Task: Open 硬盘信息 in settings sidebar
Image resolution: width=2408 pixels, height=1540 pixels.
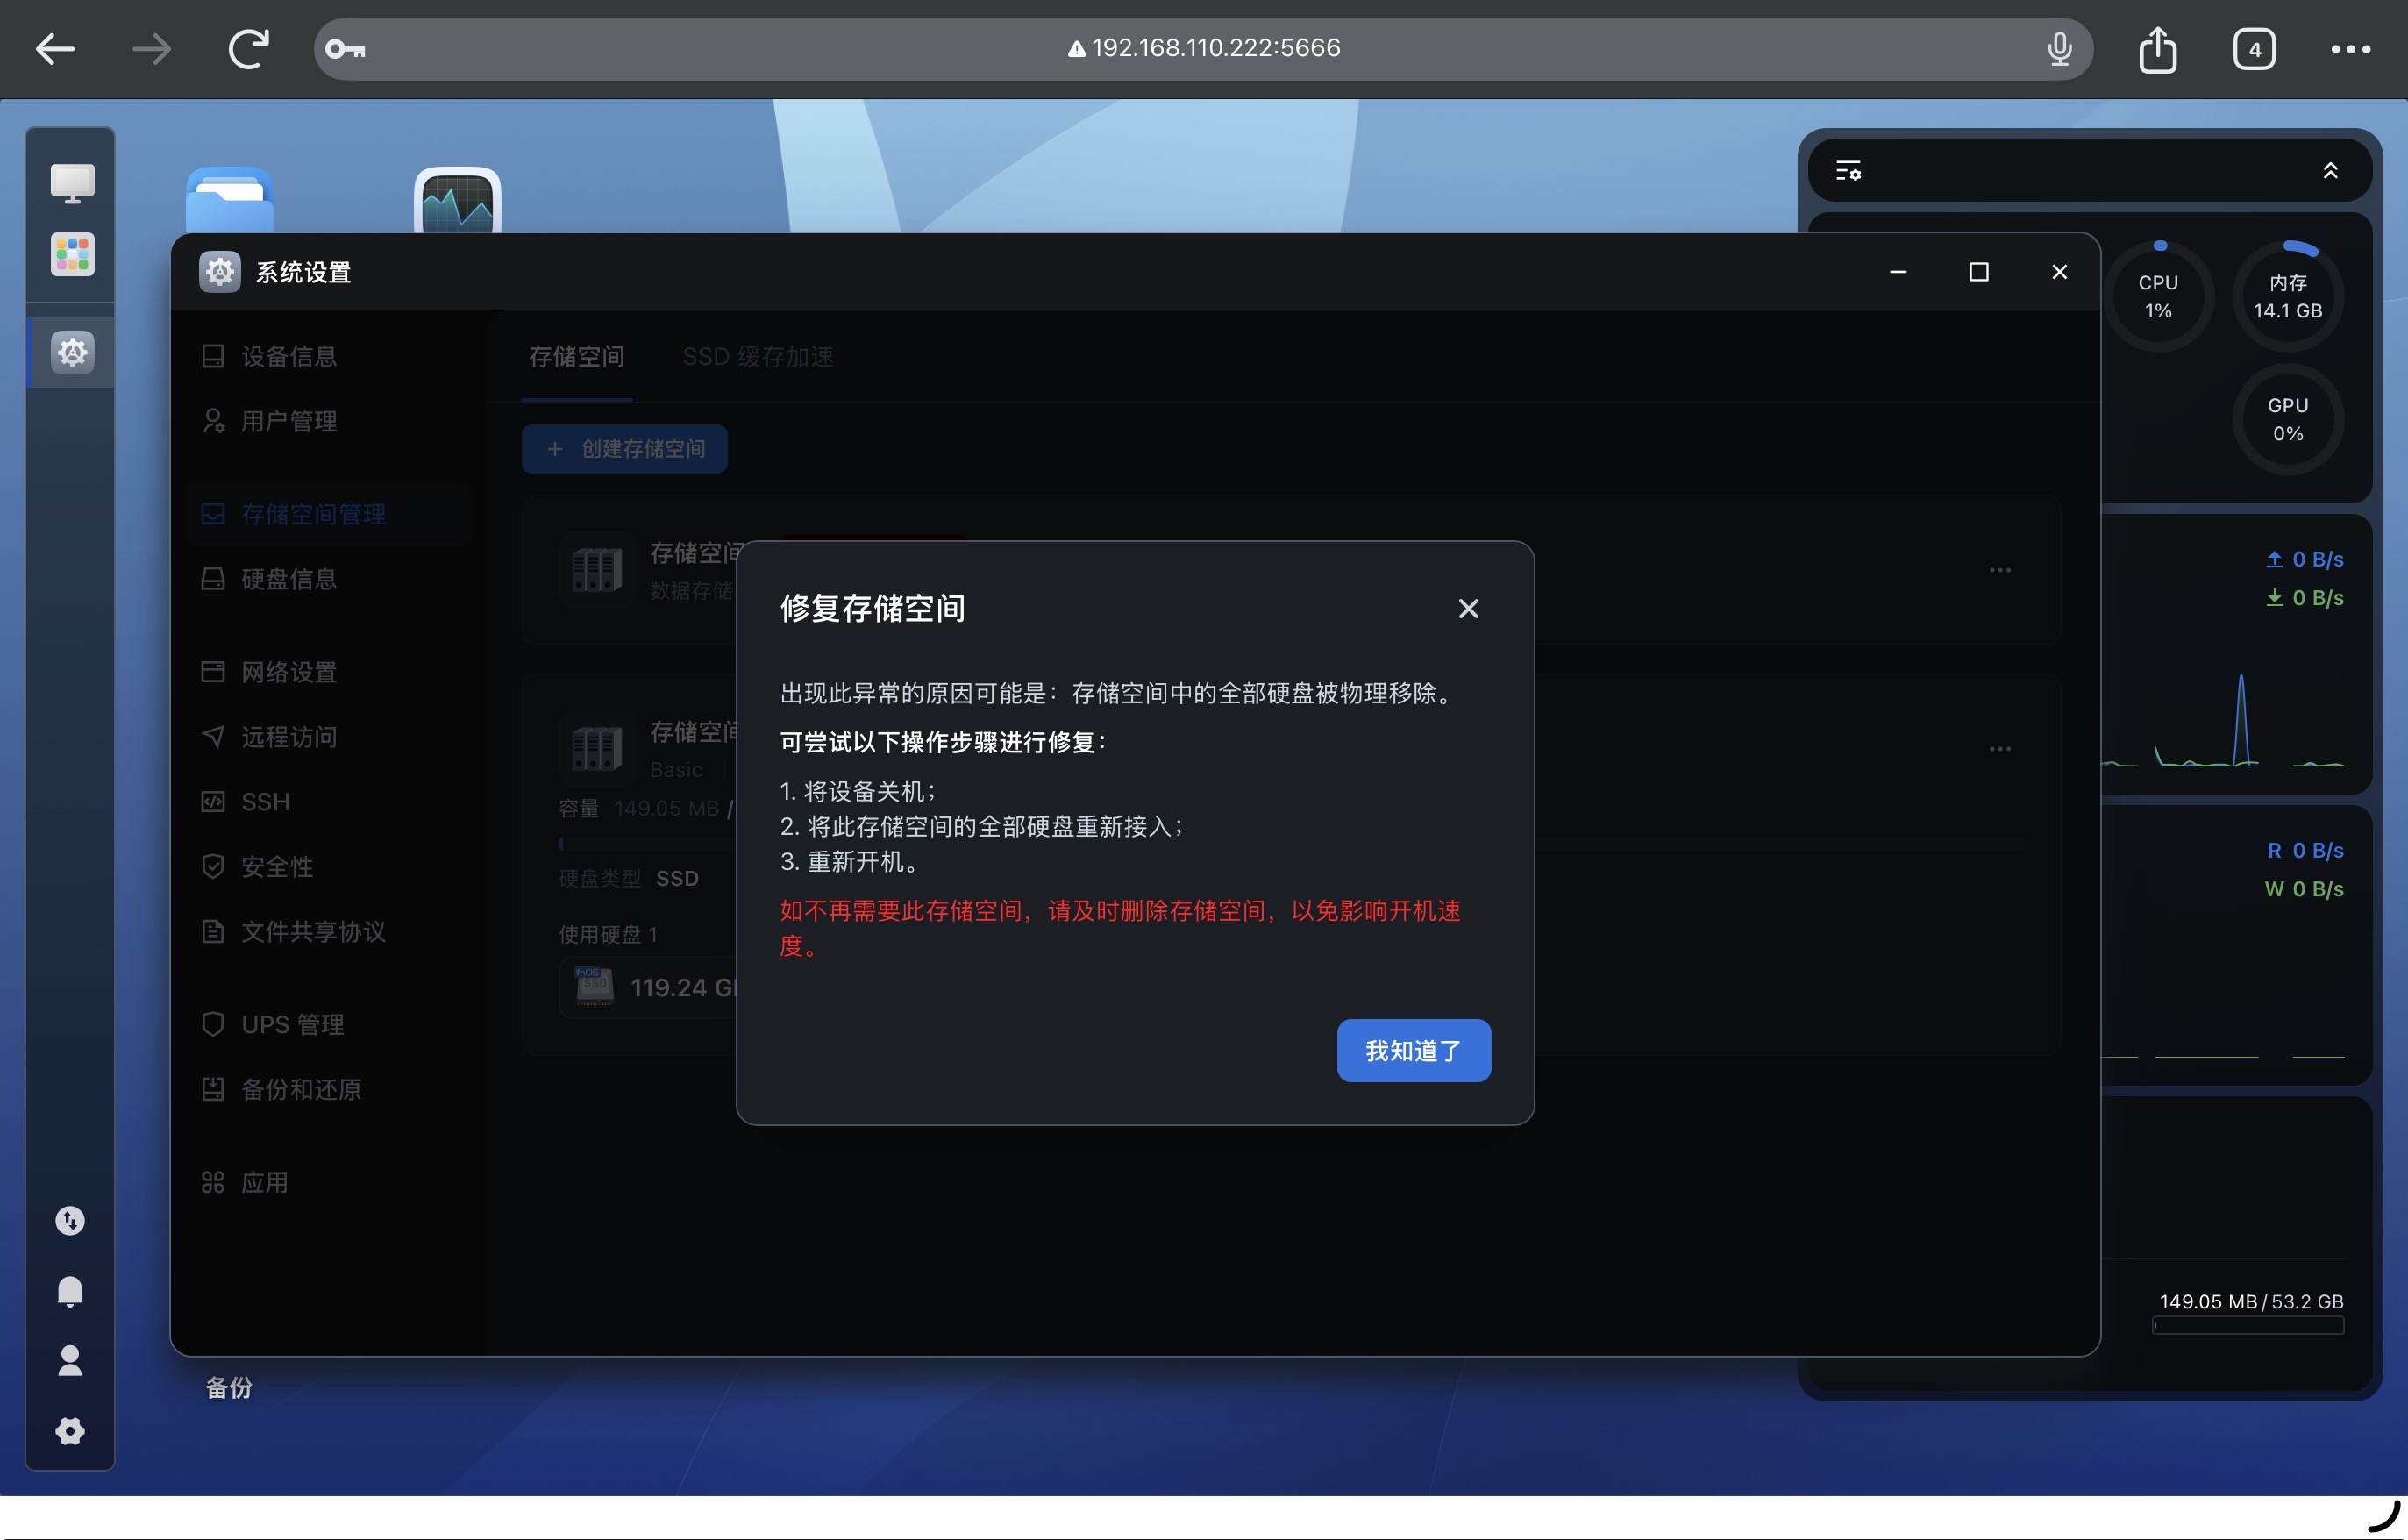Action: [x=328, y=579]
